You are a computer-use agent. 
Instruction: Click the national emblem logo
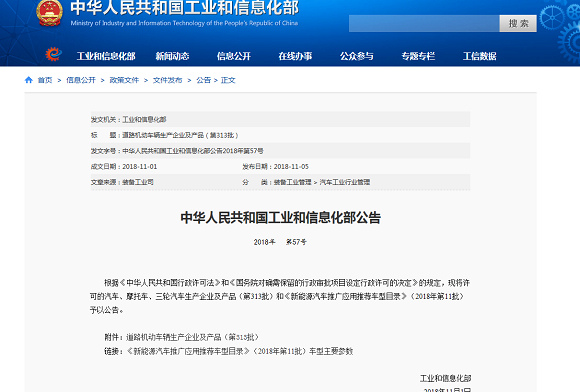[x=50, y=13]
